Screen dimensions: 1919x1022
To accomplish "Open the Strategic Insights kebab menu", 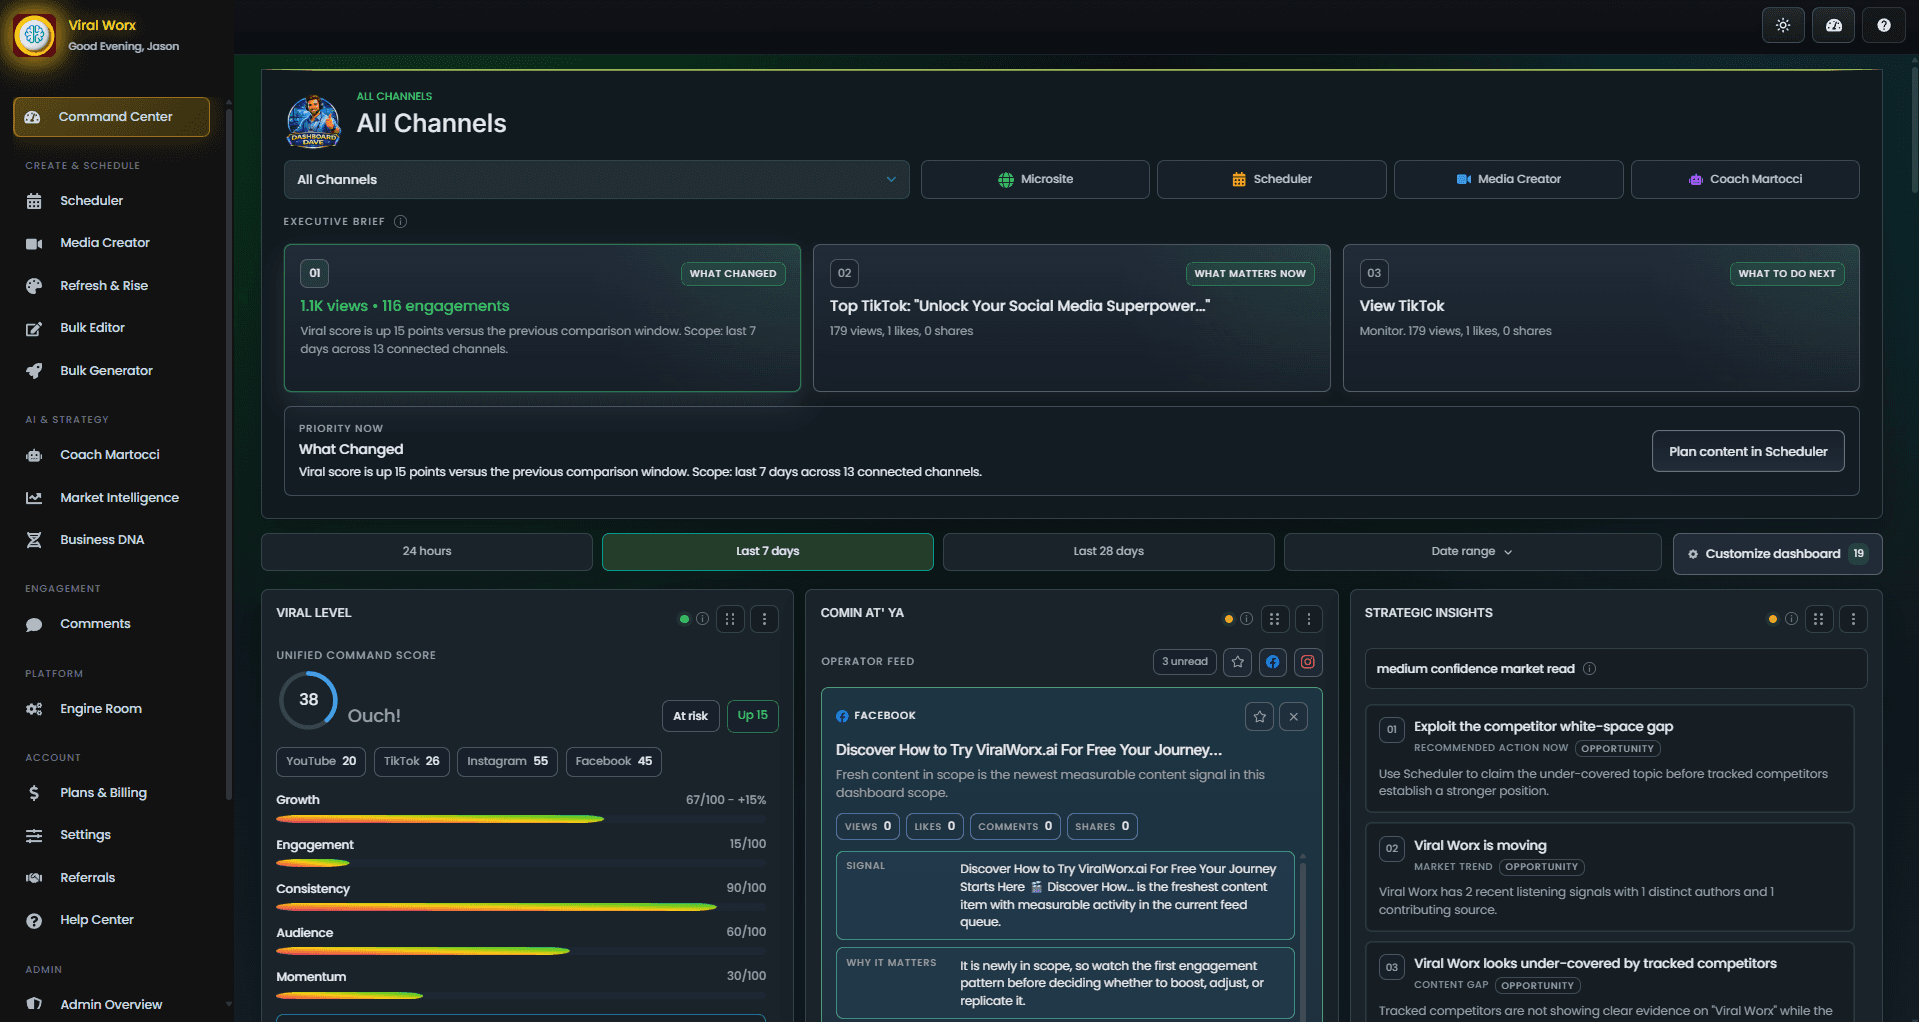I will point(1853,619).
